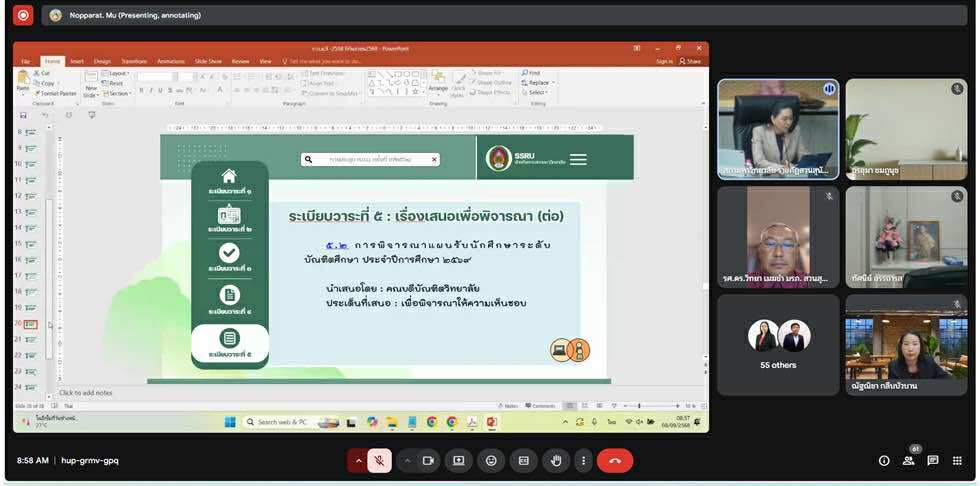Image resolution: width=980 pixels, height=486 pixels.
Task: Expand audio settings arrow beside microphone
Action: 357,461
